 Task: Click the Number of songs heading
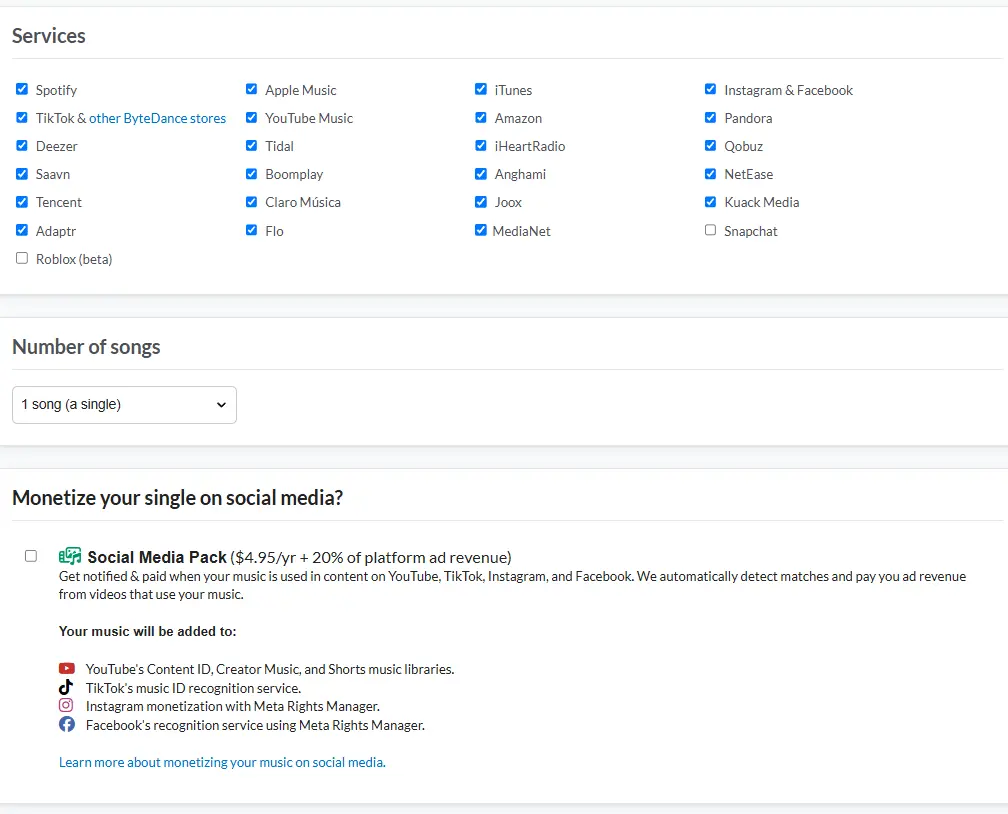point(86,347)
